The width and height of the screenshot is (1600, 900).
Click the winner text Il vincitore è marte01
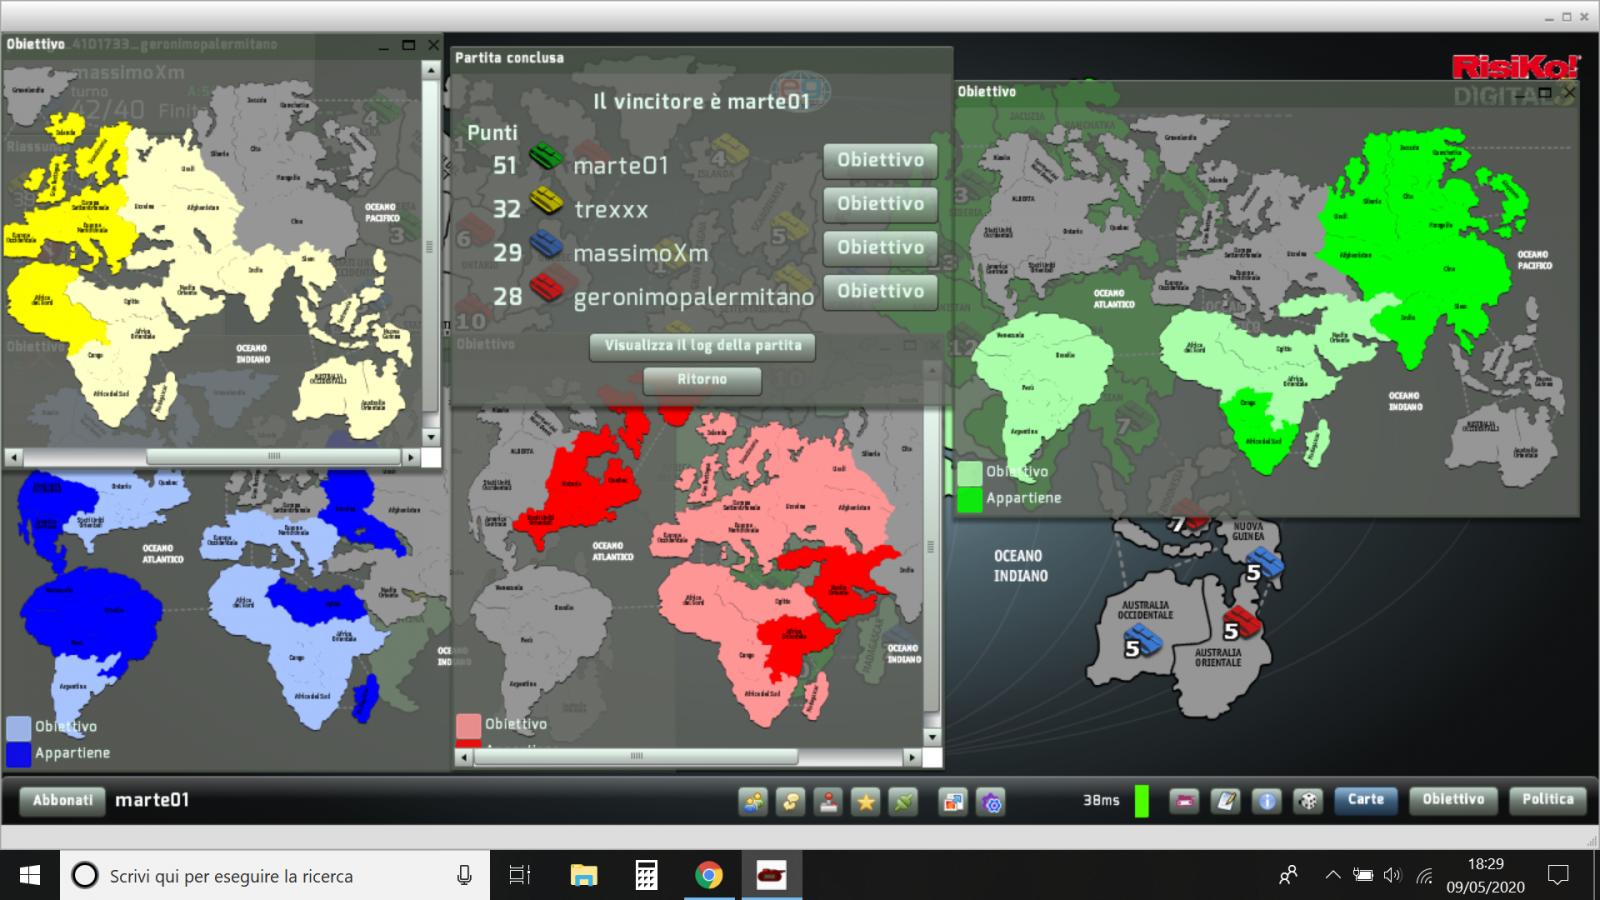click(701, 101)
